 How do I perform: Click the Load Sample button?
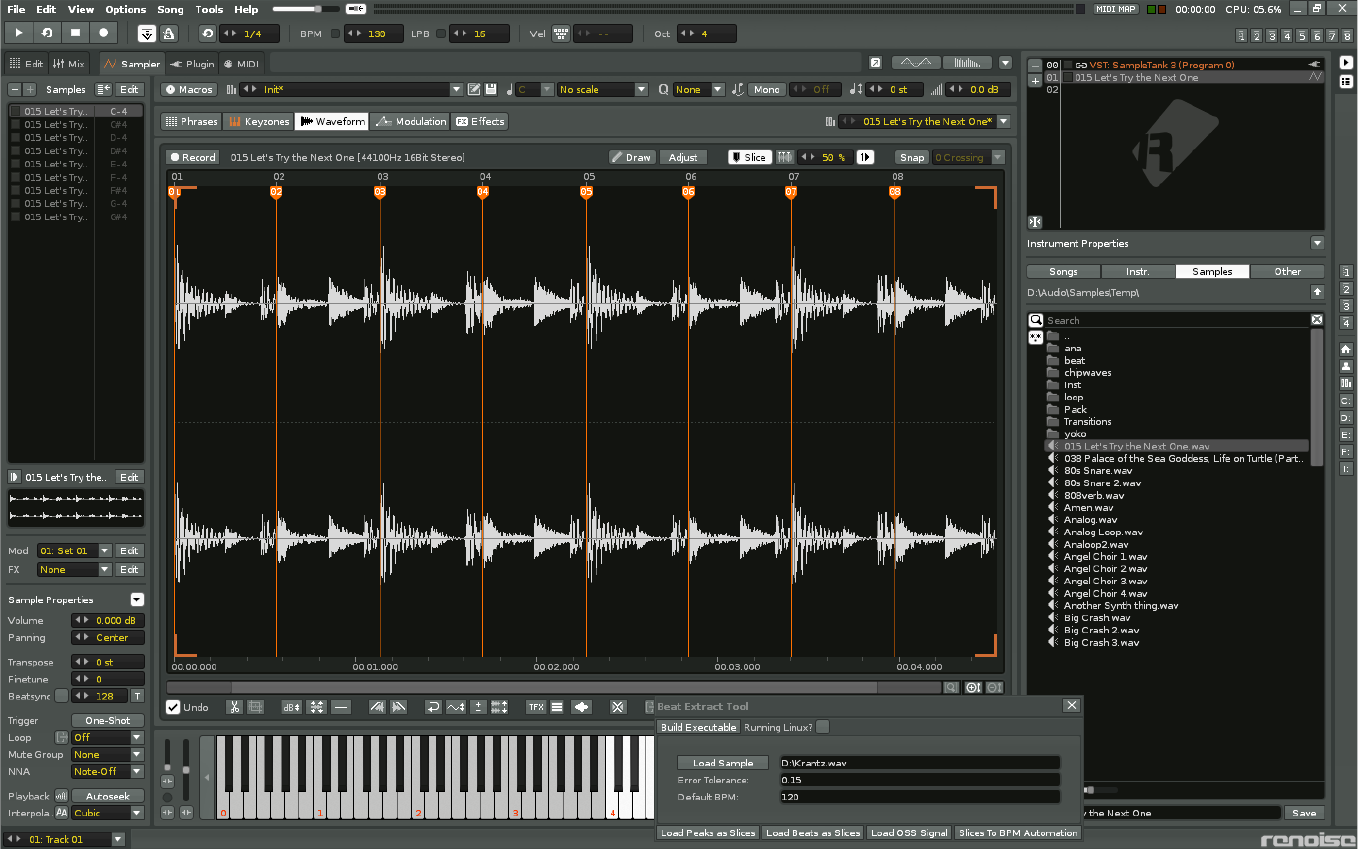(722, 763)
